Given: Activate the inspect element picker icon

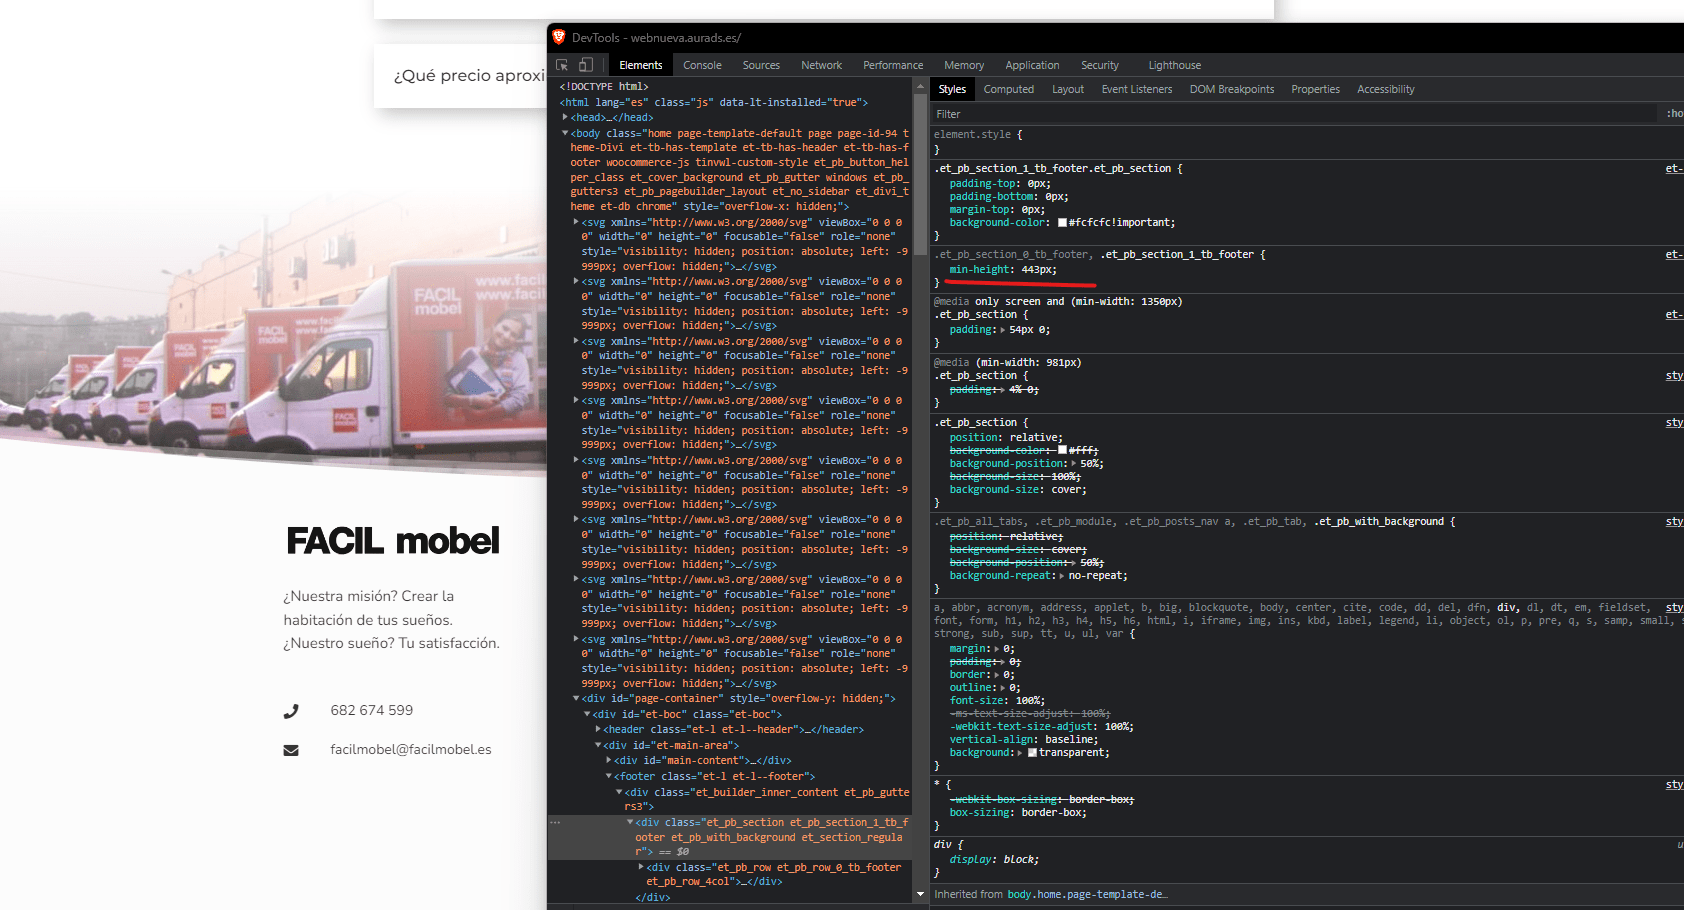Looking at the screenshot, I should pos(562,65).
